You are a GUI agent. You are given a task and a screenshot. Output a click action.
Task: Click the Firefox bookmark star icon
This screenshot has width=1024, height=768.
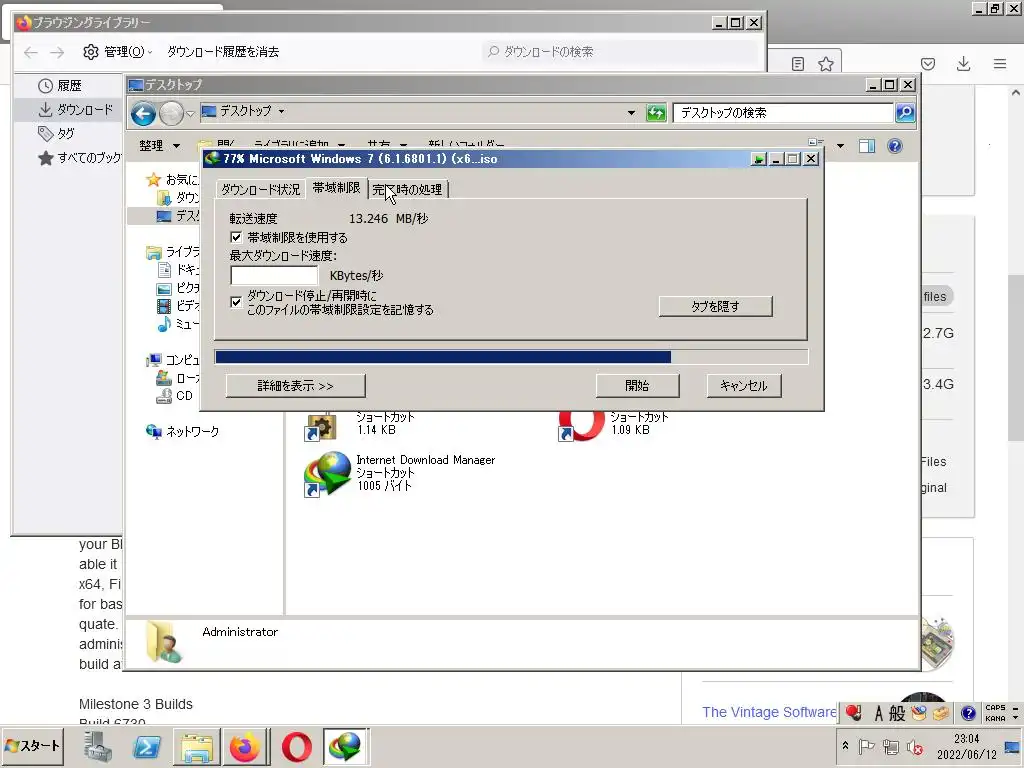[x=825, y=64]
